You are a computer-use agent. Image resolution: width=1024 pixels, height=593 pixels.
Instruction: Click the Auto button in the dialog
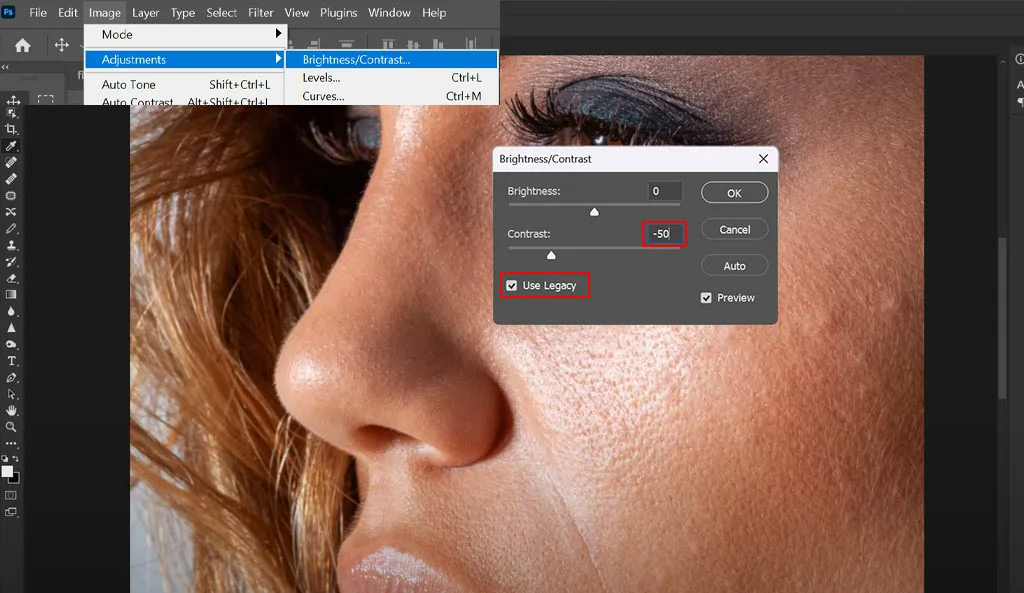[734, 265]
